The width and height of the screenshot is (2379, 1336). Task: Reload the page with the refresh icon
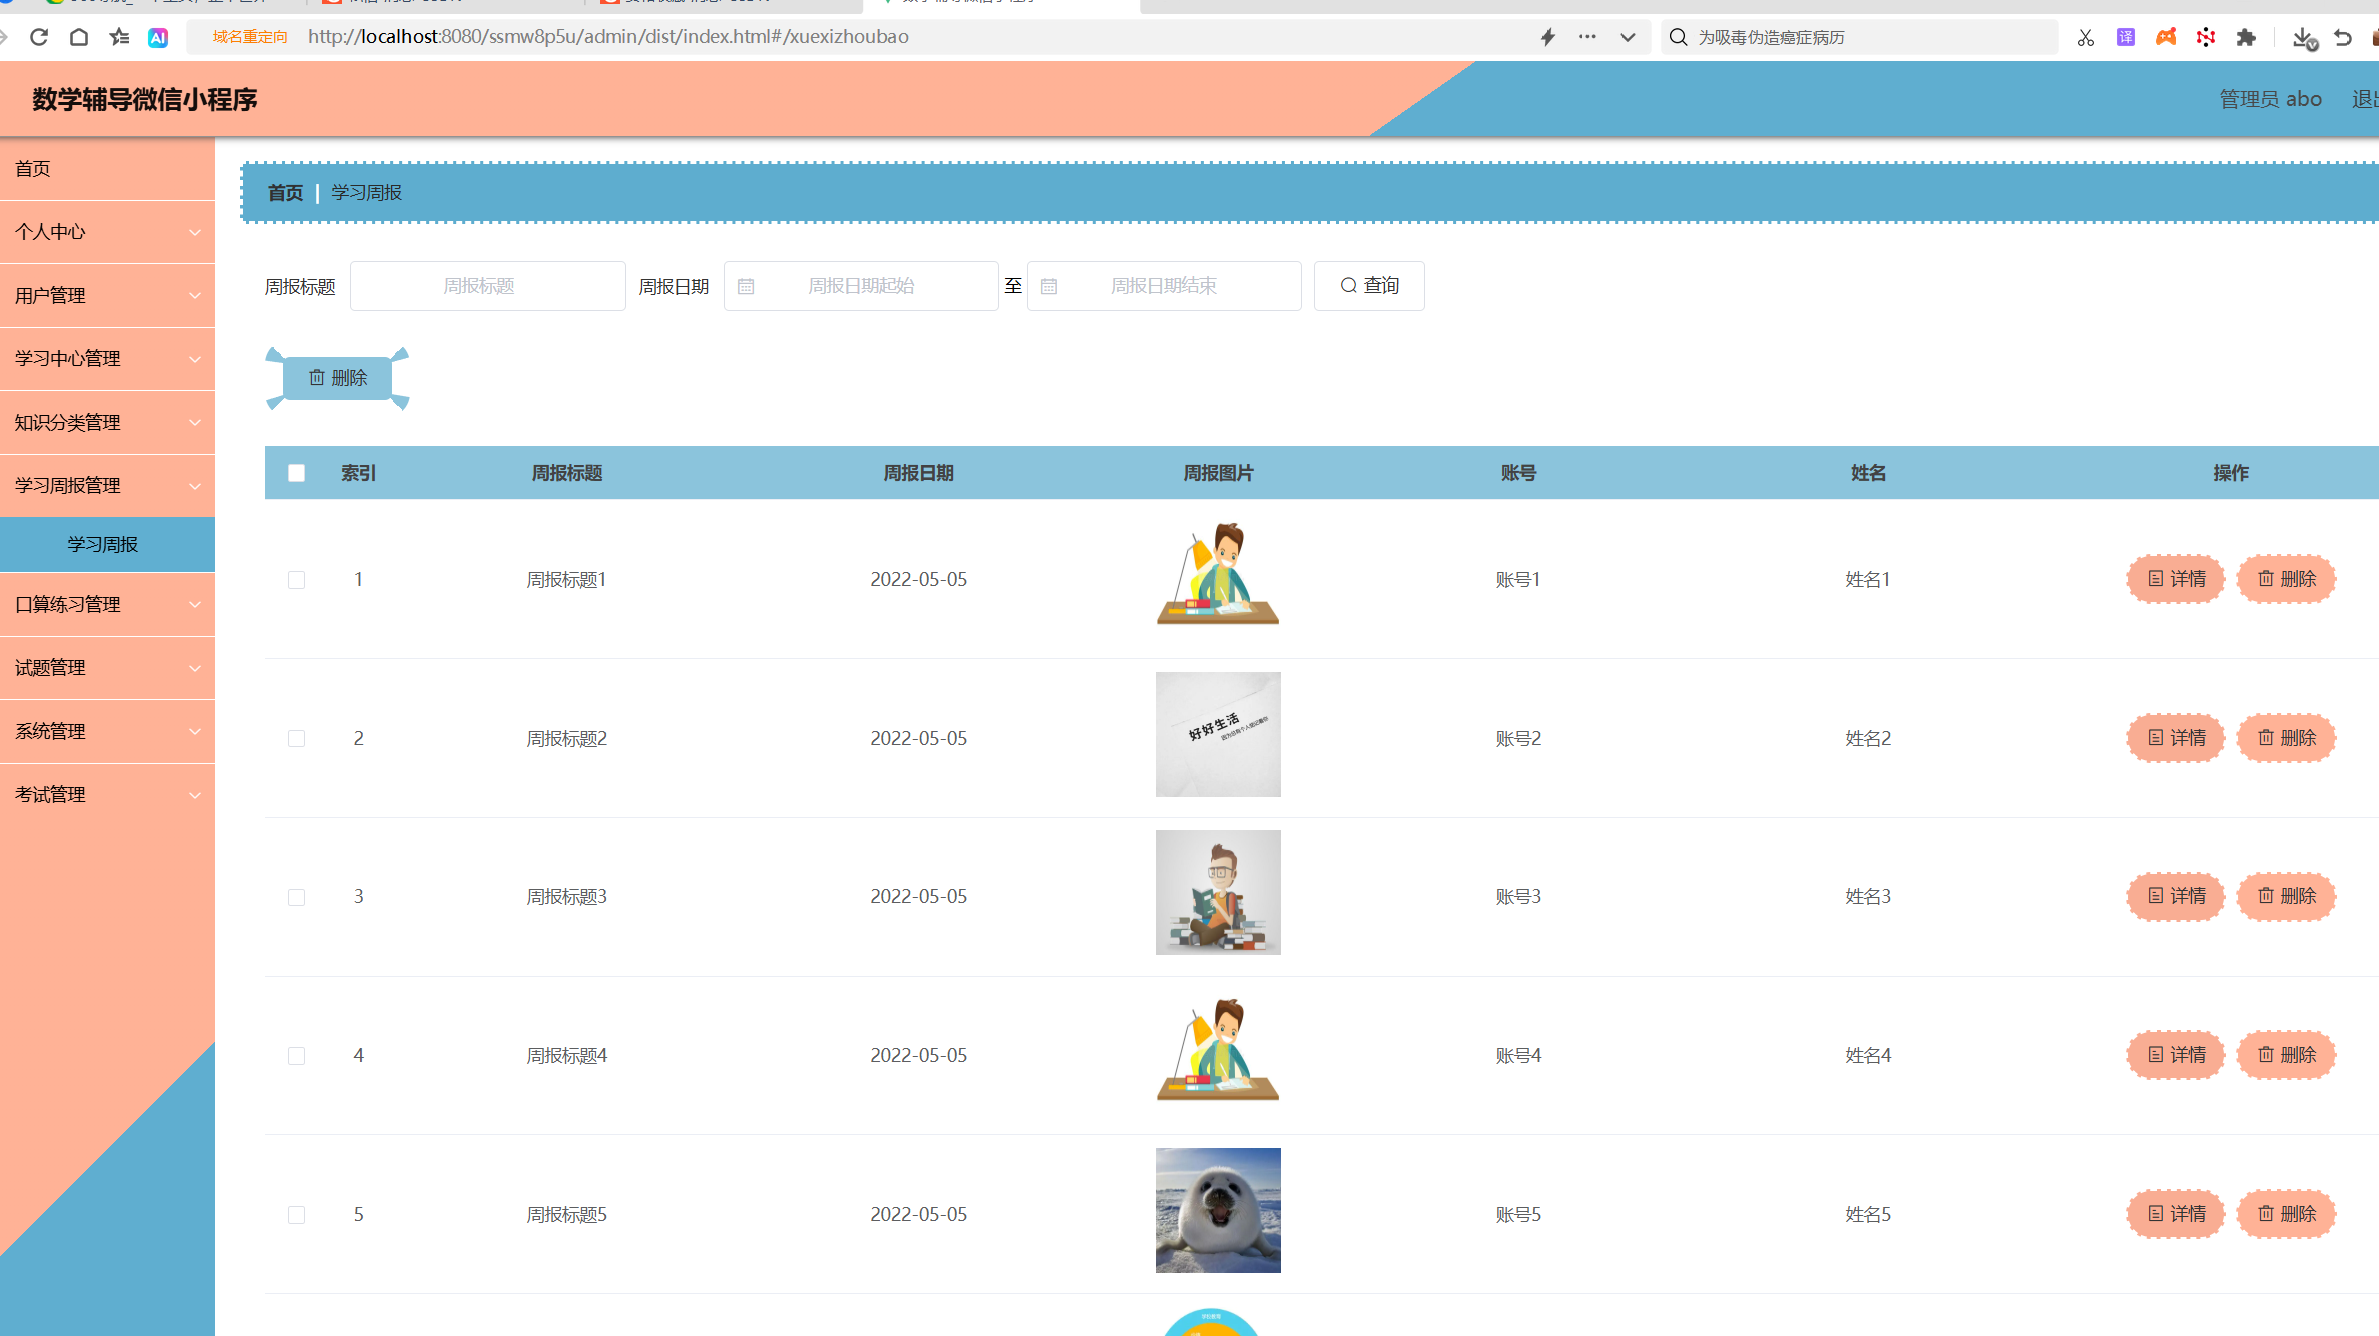click(x=39, y=37)
